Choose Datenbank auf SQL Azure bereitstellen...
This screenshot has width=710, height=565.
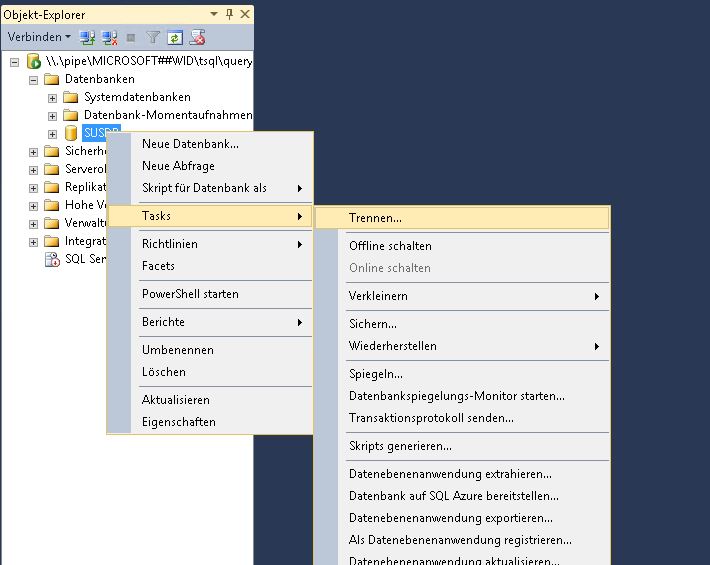click(x=462, y=496)
